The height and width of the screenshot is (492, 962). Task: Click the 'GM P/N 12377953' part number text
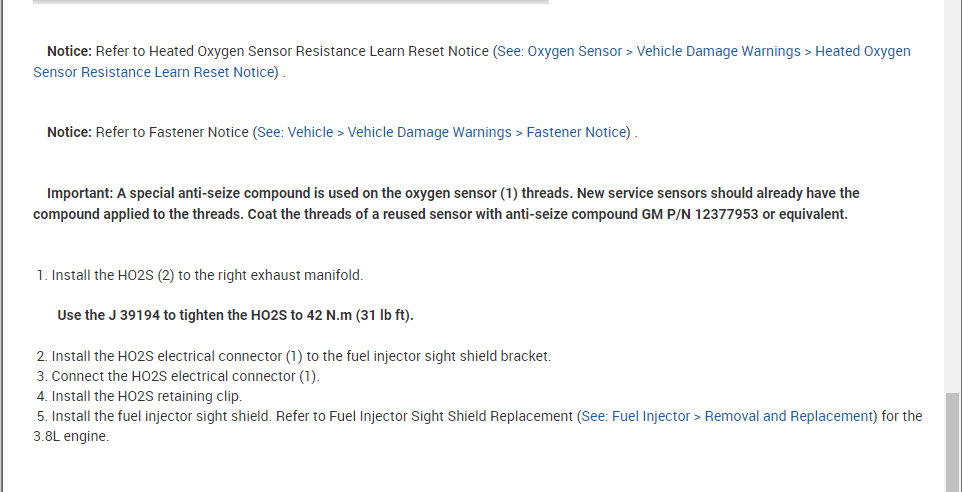(702, 214)
